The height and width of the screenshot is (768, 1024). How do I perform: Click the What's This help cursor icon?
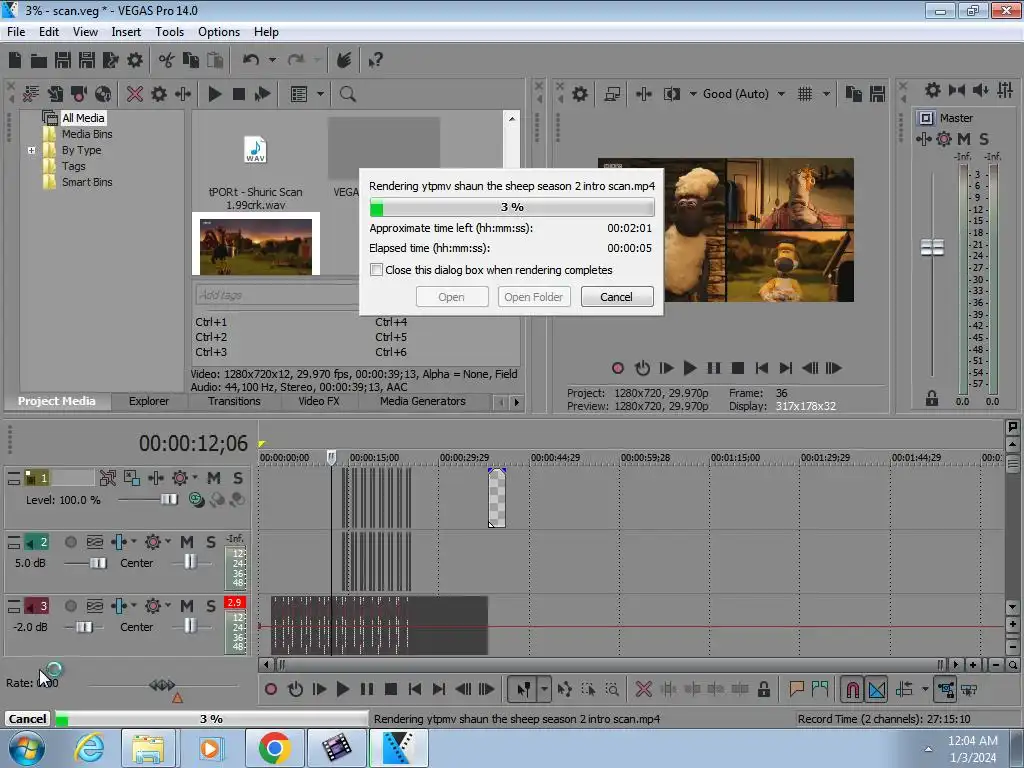coord(376,60)
